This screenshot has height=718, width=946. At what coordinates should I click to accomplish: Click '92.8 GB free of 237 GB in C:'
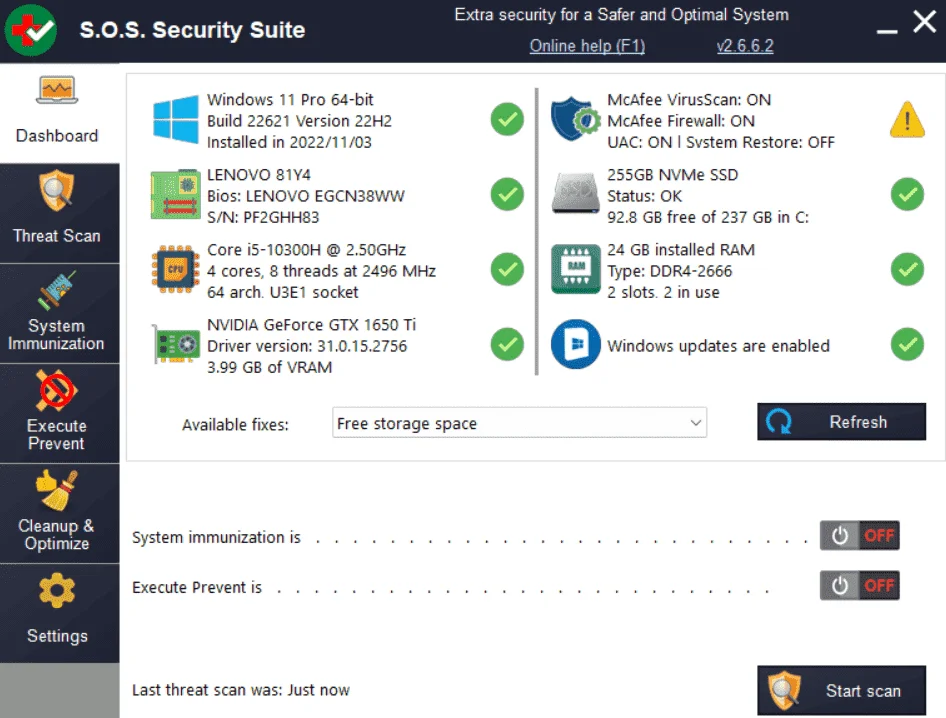[708, 217]
